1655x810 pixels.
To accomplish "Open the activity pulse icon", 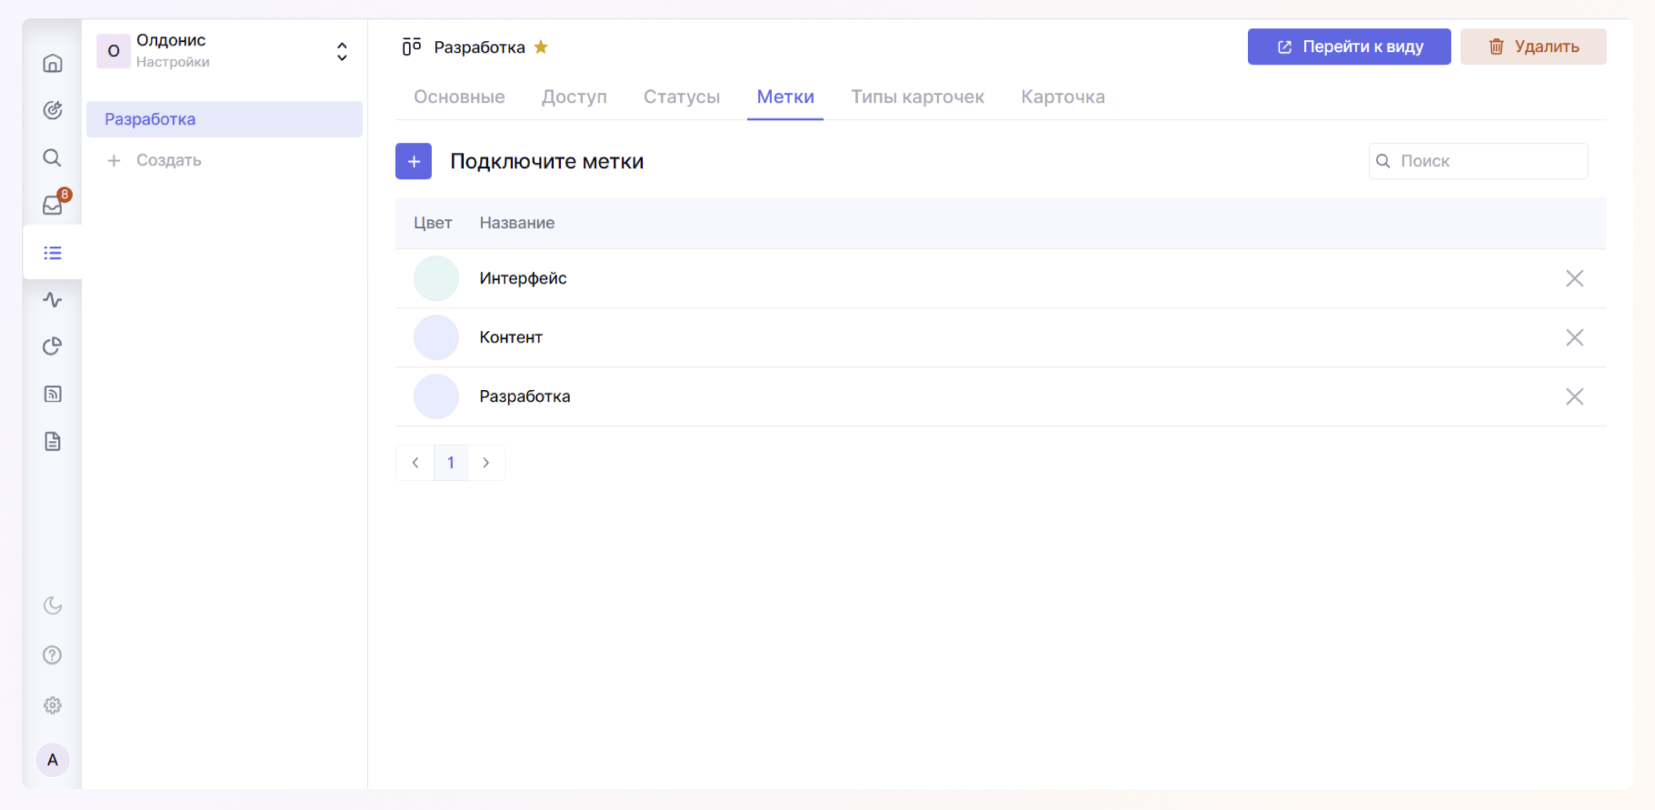I will click(x=53, y=300).
